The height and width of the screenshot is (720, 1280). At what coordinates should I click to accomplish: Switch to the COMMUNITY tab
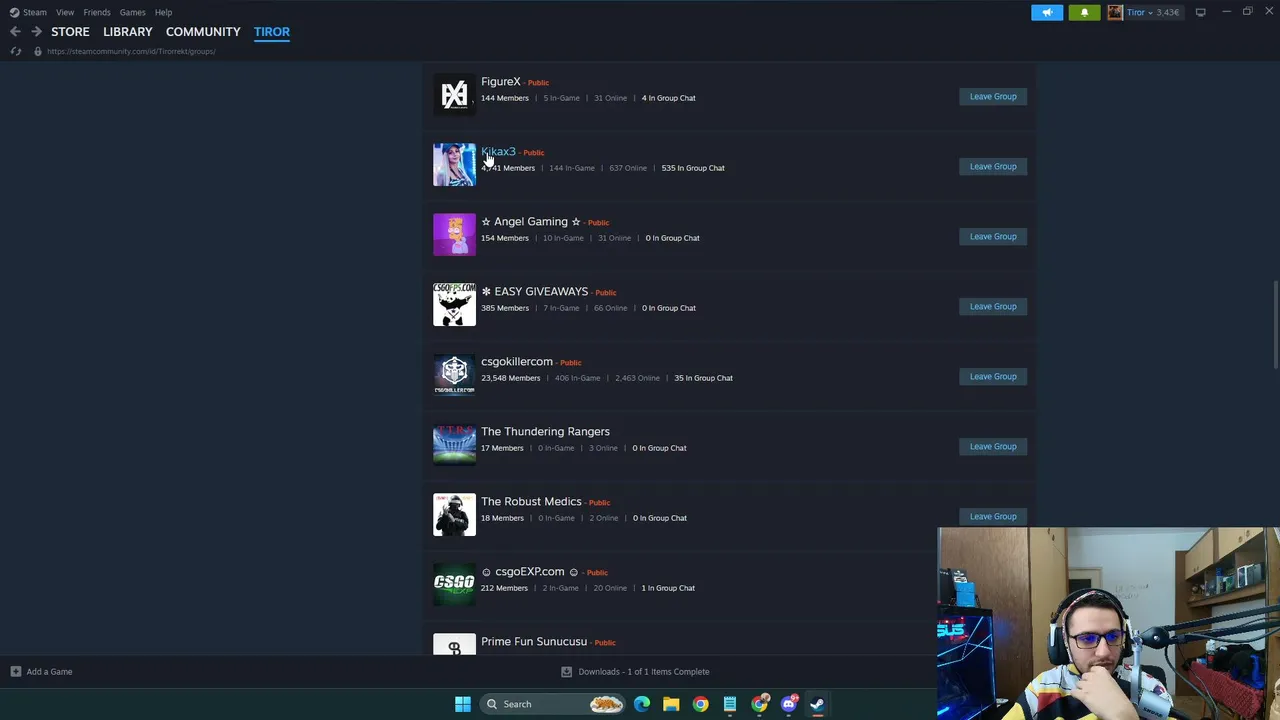point(203,32)
